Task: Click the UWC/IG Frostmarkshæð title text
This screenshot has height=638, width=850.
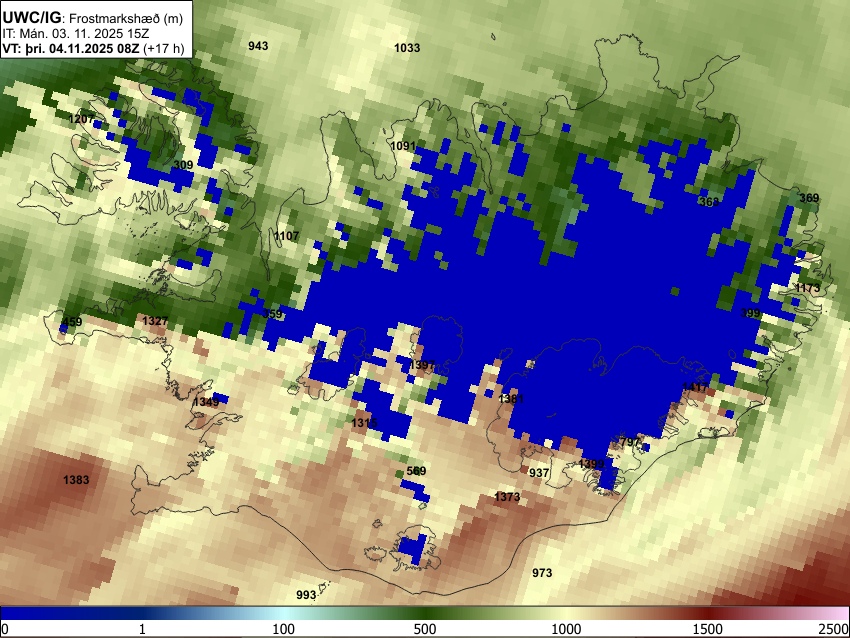Action: point(93,18)
